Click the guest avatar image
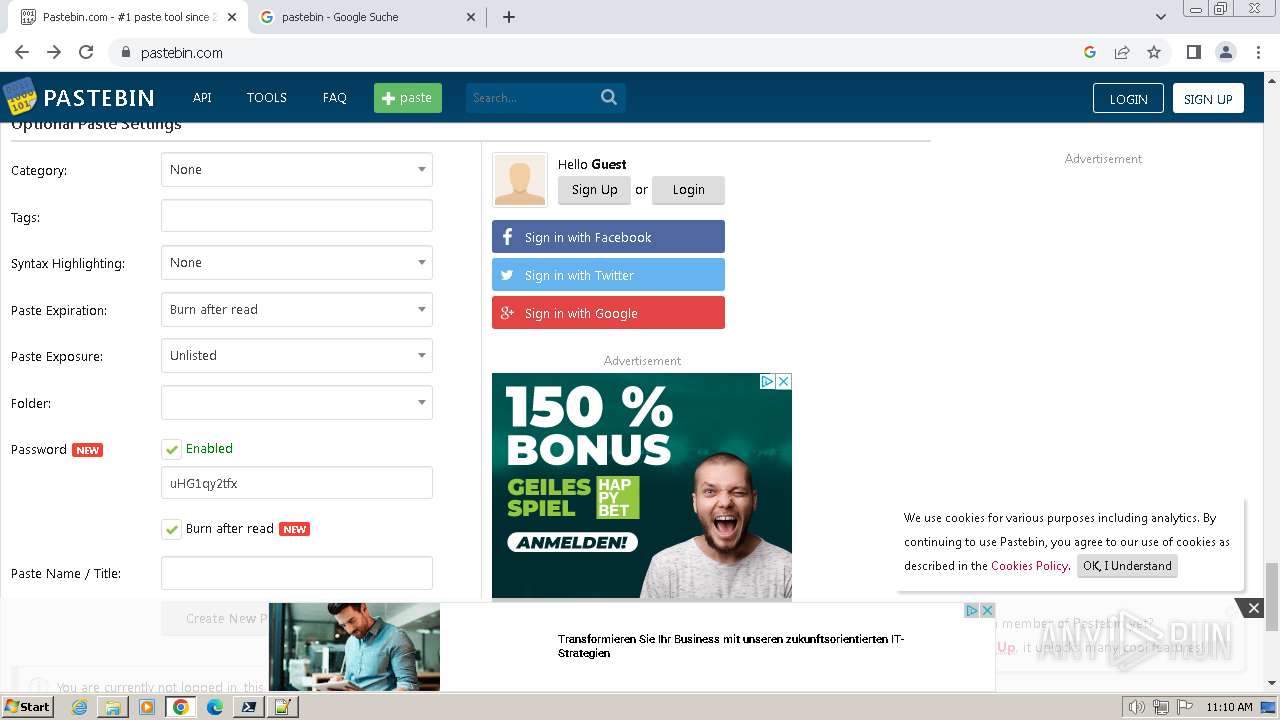Image resolution: width=1280 pixels, height=720 pixels. coord(520,180)
